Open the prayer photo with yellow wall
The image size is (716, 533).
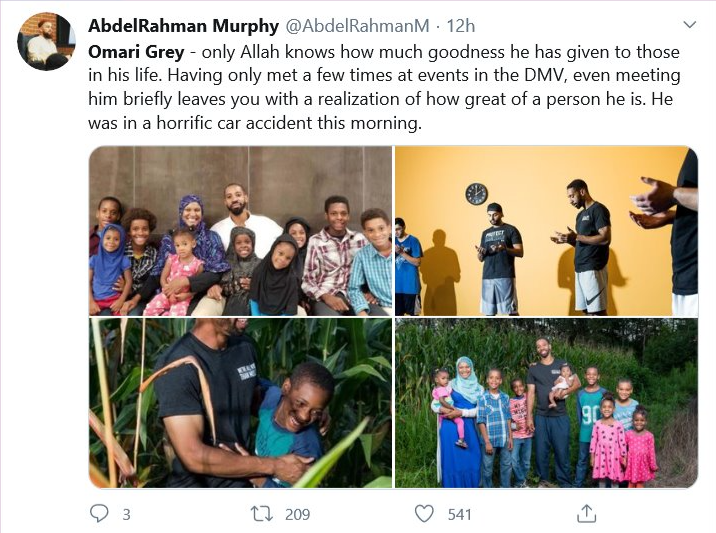546,231
